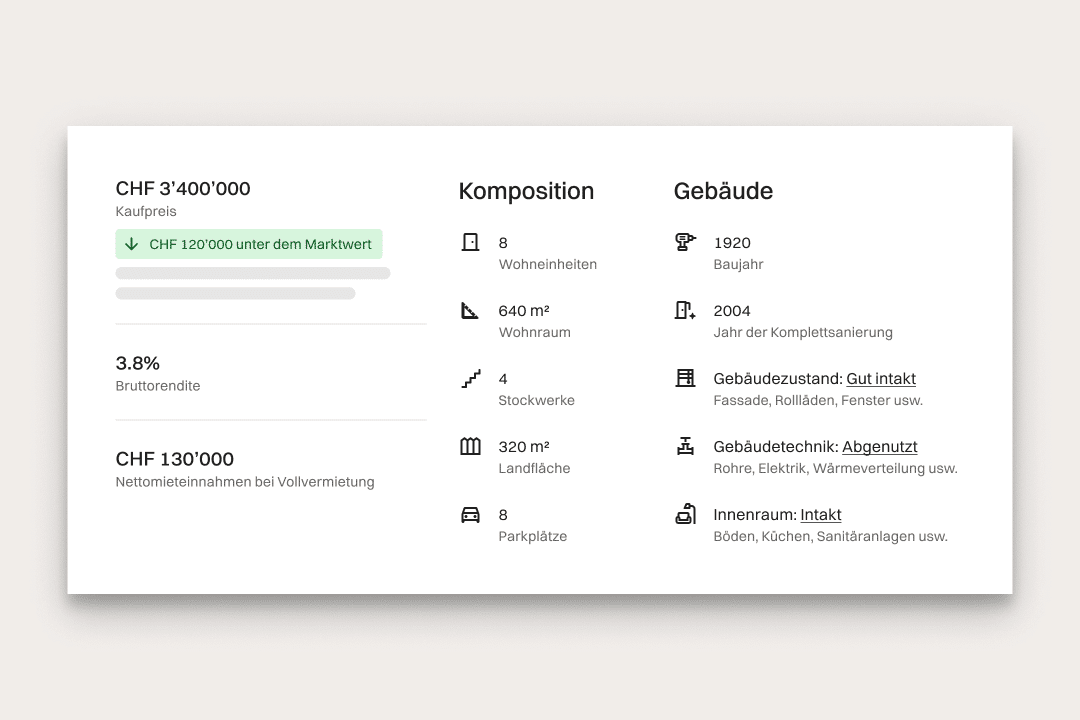Screen dimensions: 1080x720
Task: Click the set-square icon beside Wohnraum
Action: pyautogui.click(x=470, y=310)
